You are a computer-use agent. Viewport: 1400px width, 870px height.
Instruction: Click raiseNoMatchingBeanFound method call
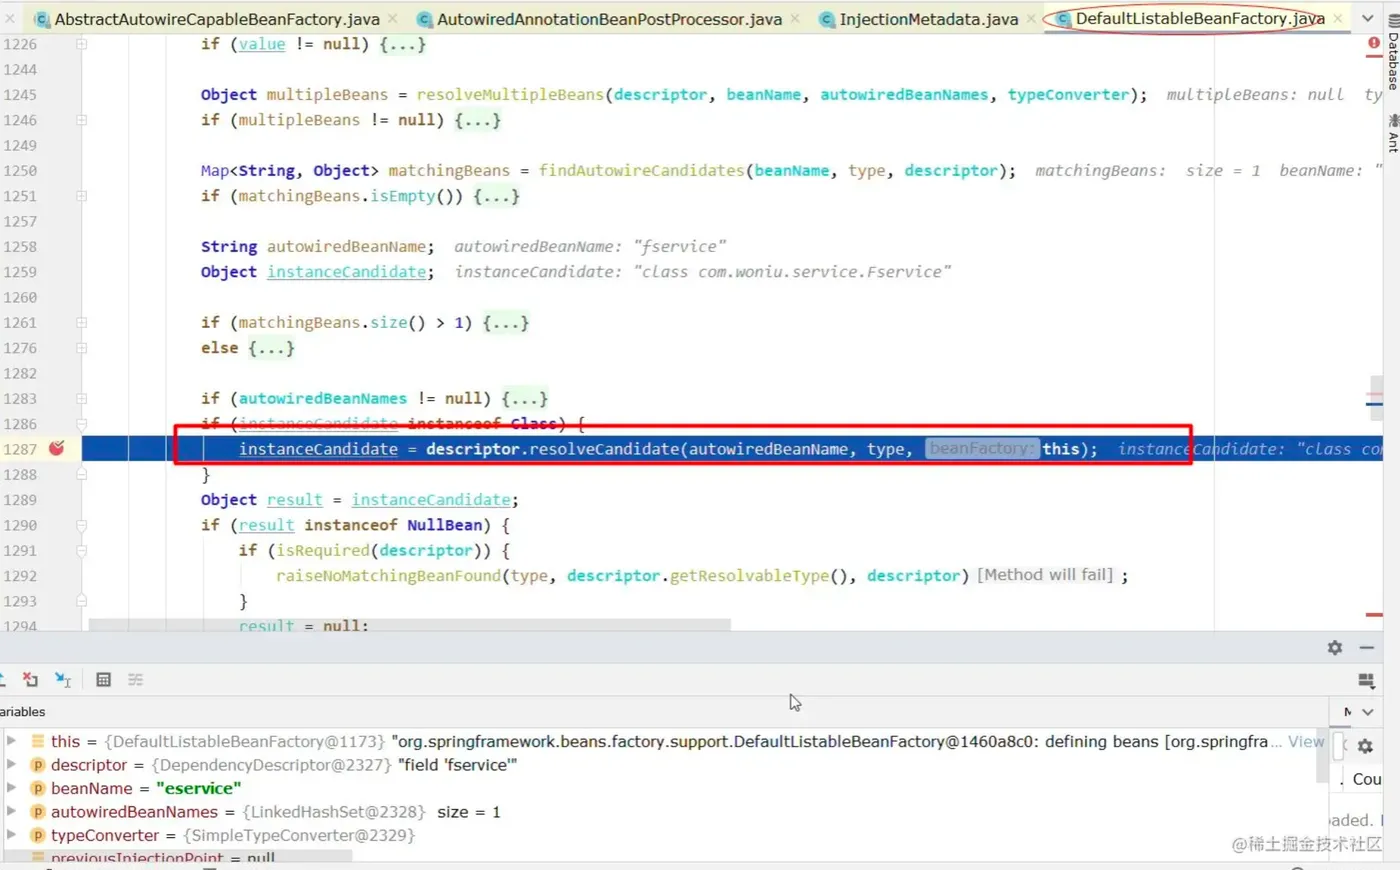pyautogui.click(x=388, y=576)
